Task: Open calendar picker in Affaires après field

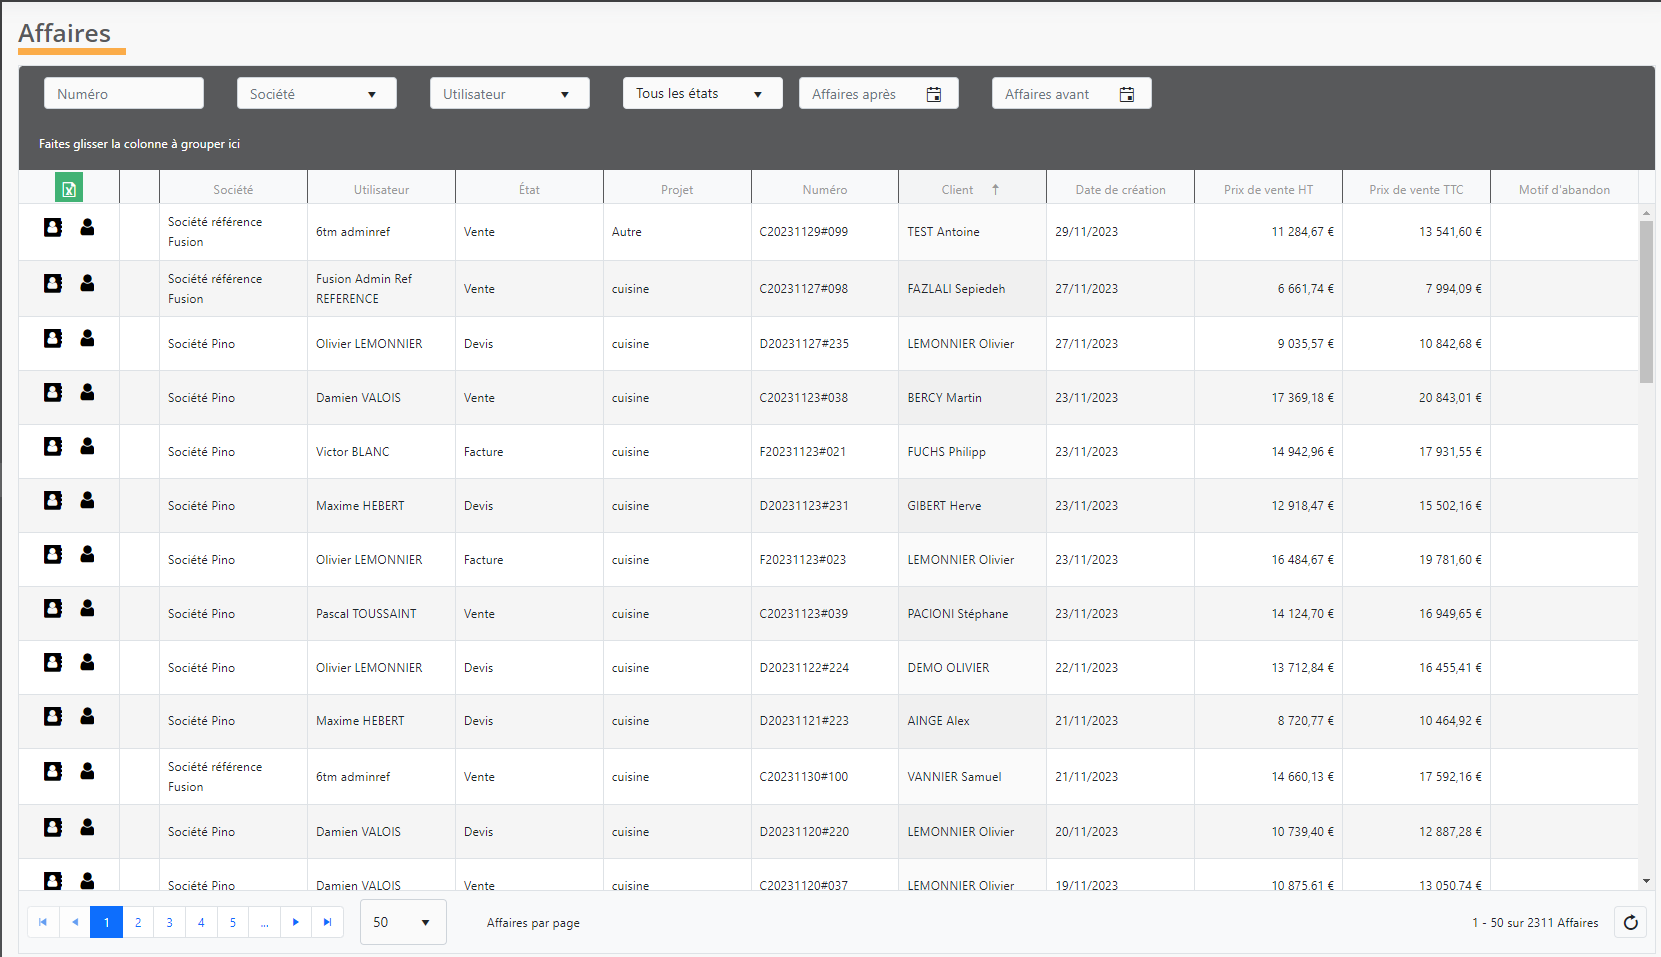Action: [934, 94]
